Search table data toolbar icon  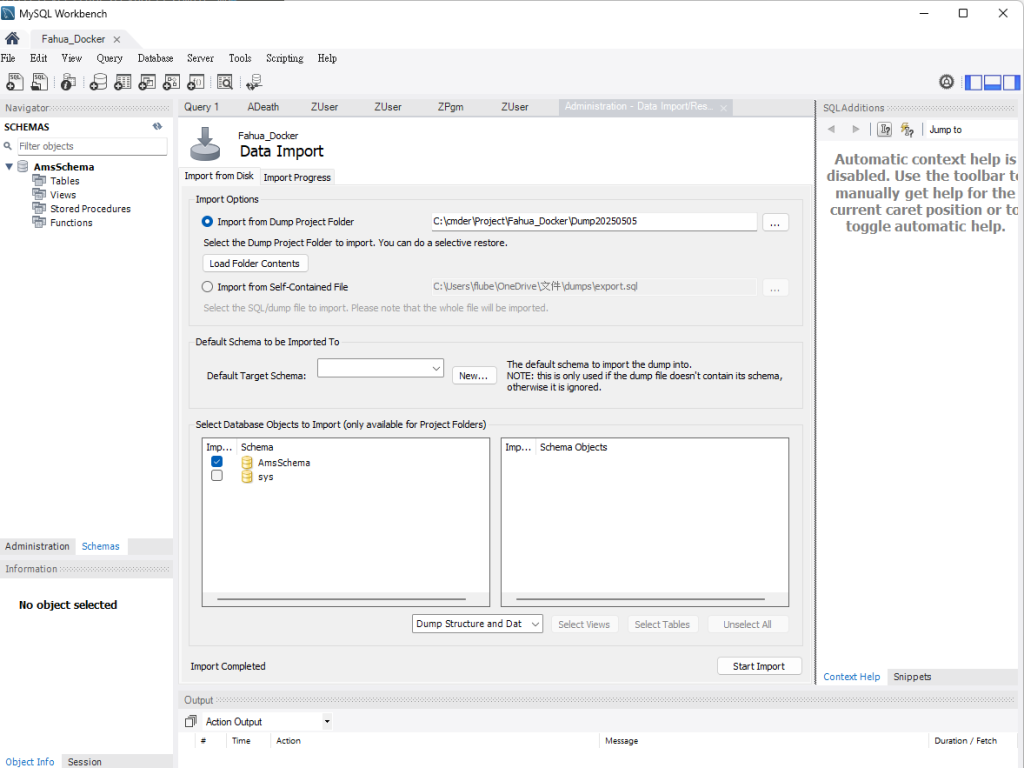225,82
